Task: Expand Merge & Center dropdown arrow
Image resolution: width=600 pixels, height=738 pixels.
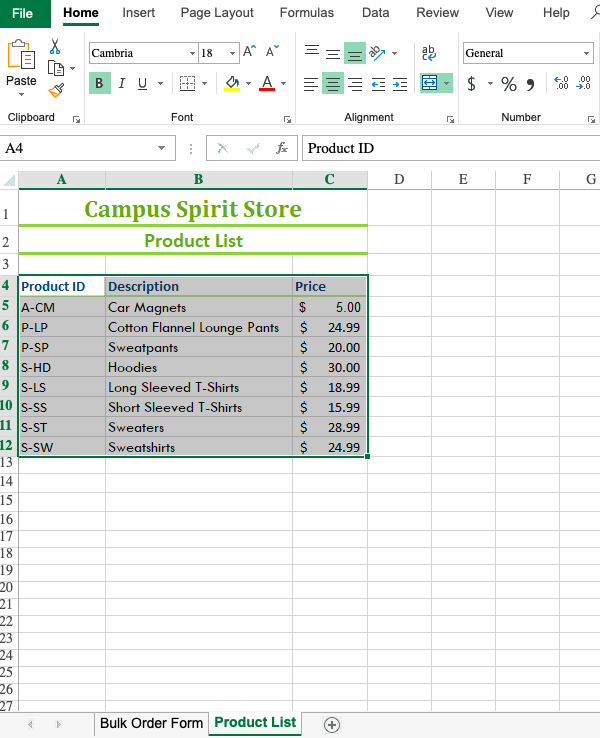Action: point(446,83)
